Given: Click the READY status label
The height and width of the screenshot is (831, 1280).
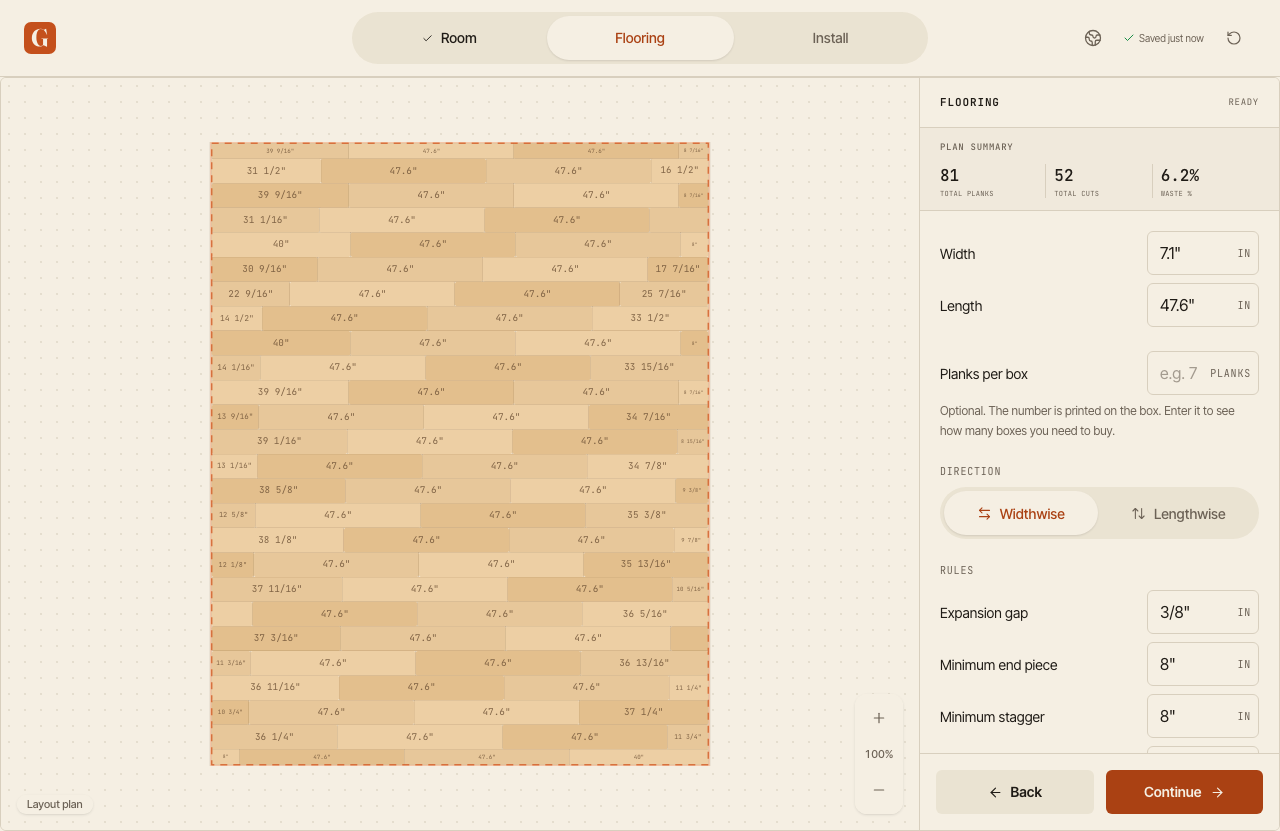Looking at the screenshot, I should click(1243, 102).
